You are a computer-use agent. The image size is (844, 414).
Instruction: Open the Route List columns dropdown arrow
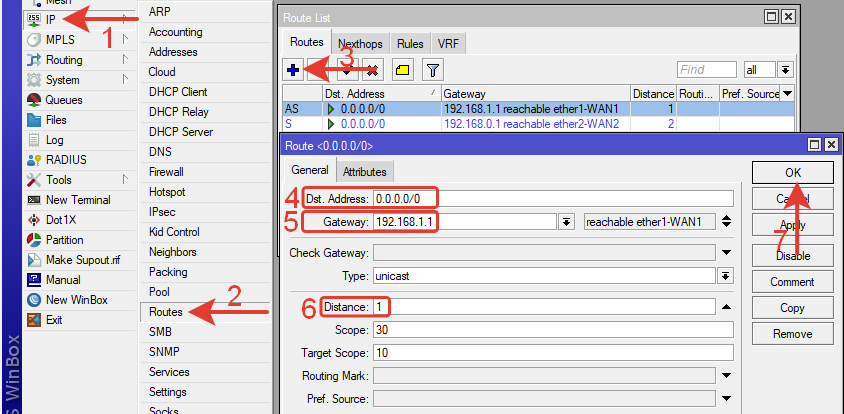click(787, 94)
